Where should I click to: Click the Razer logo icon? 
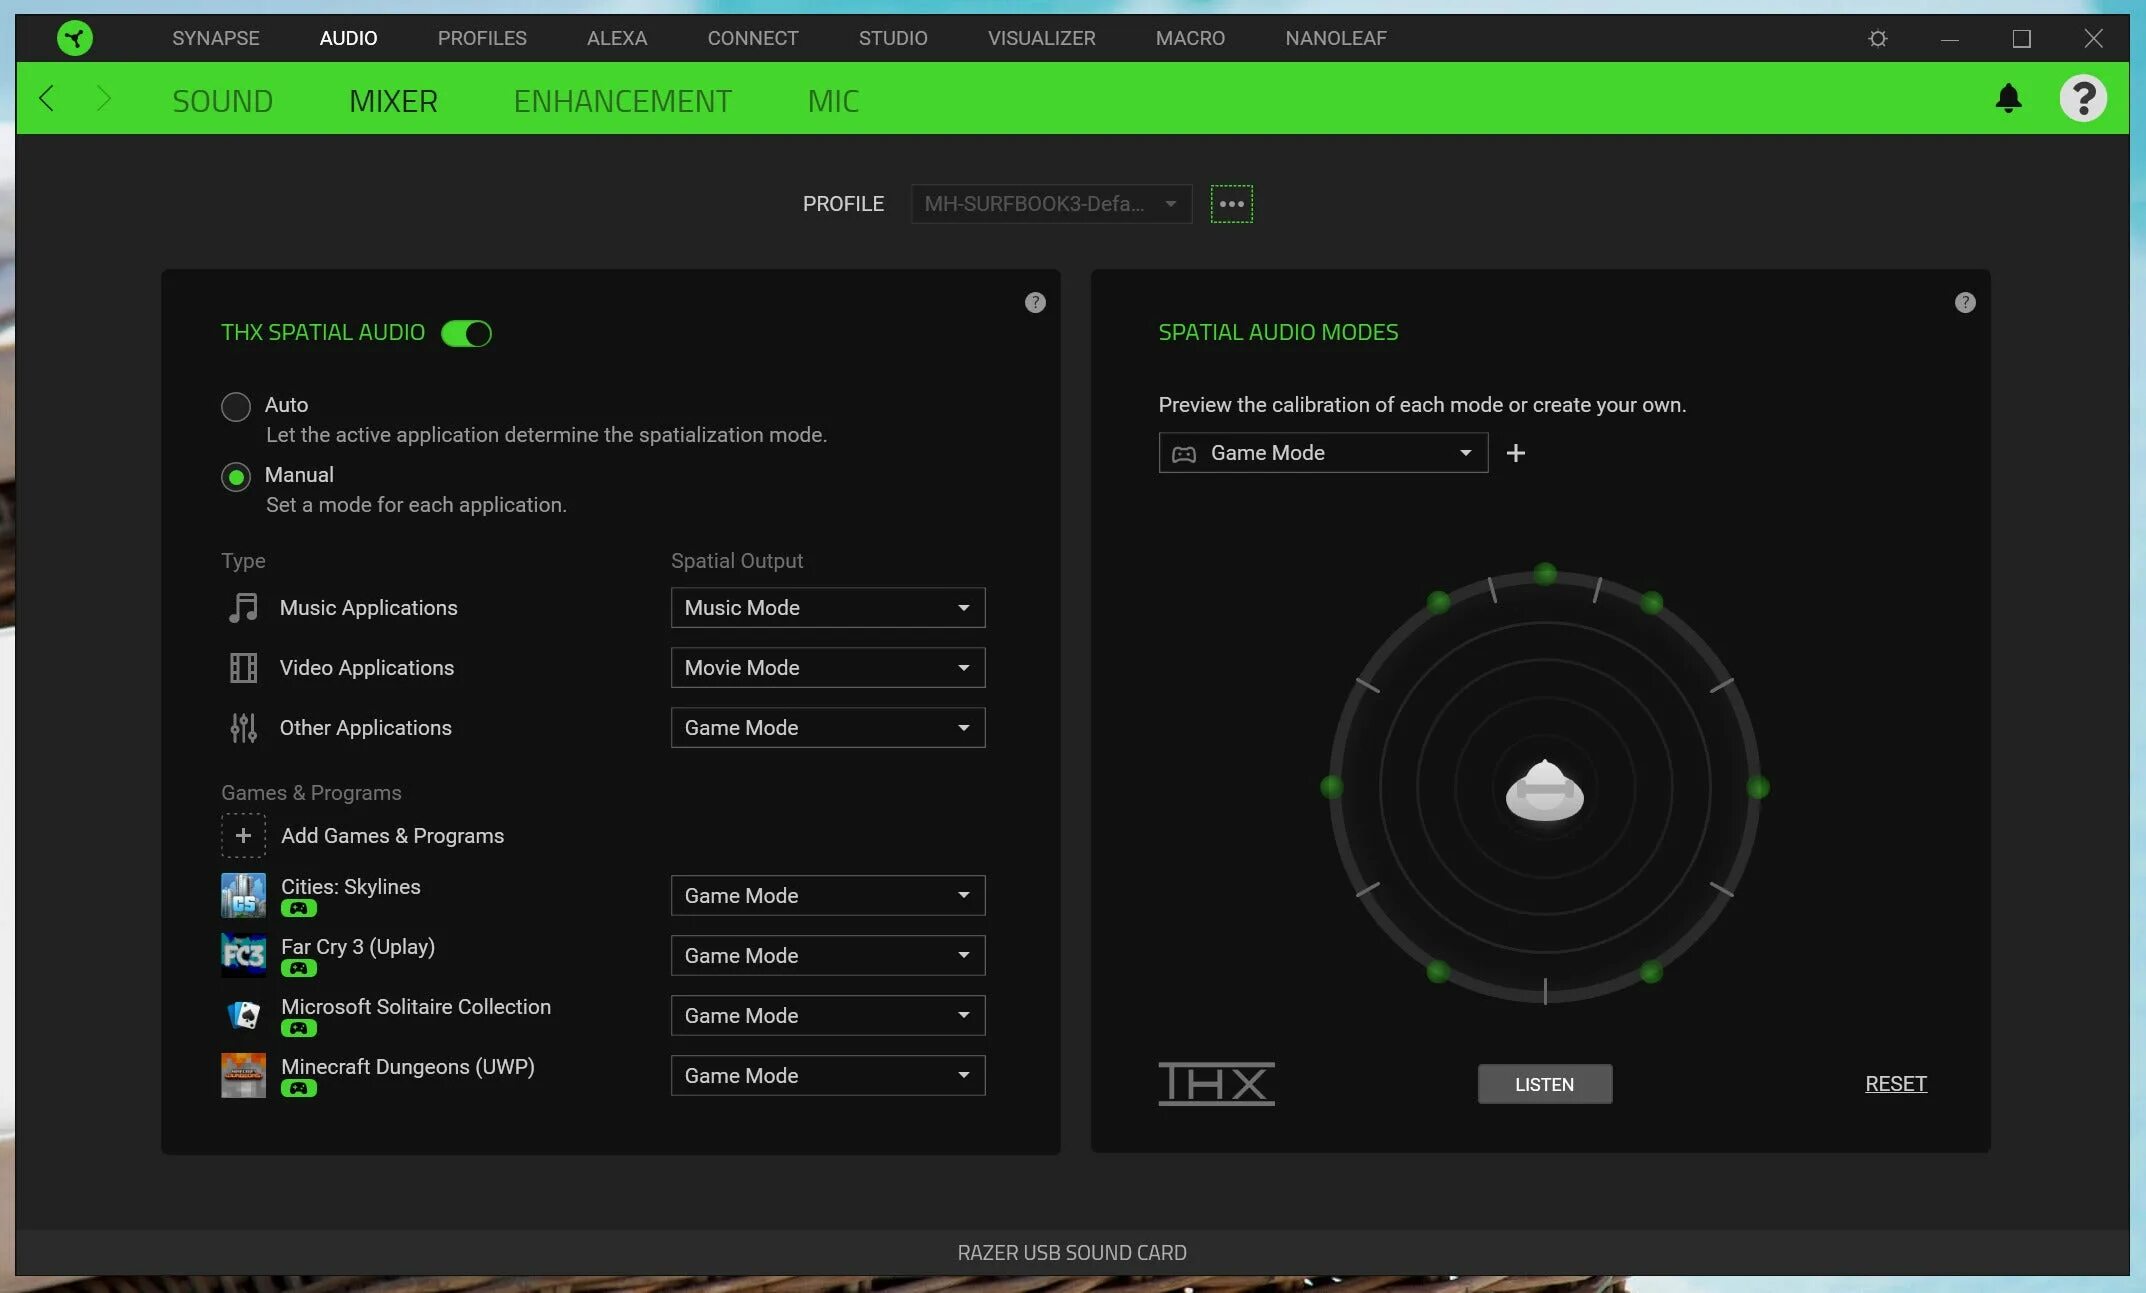pos(74,38)
